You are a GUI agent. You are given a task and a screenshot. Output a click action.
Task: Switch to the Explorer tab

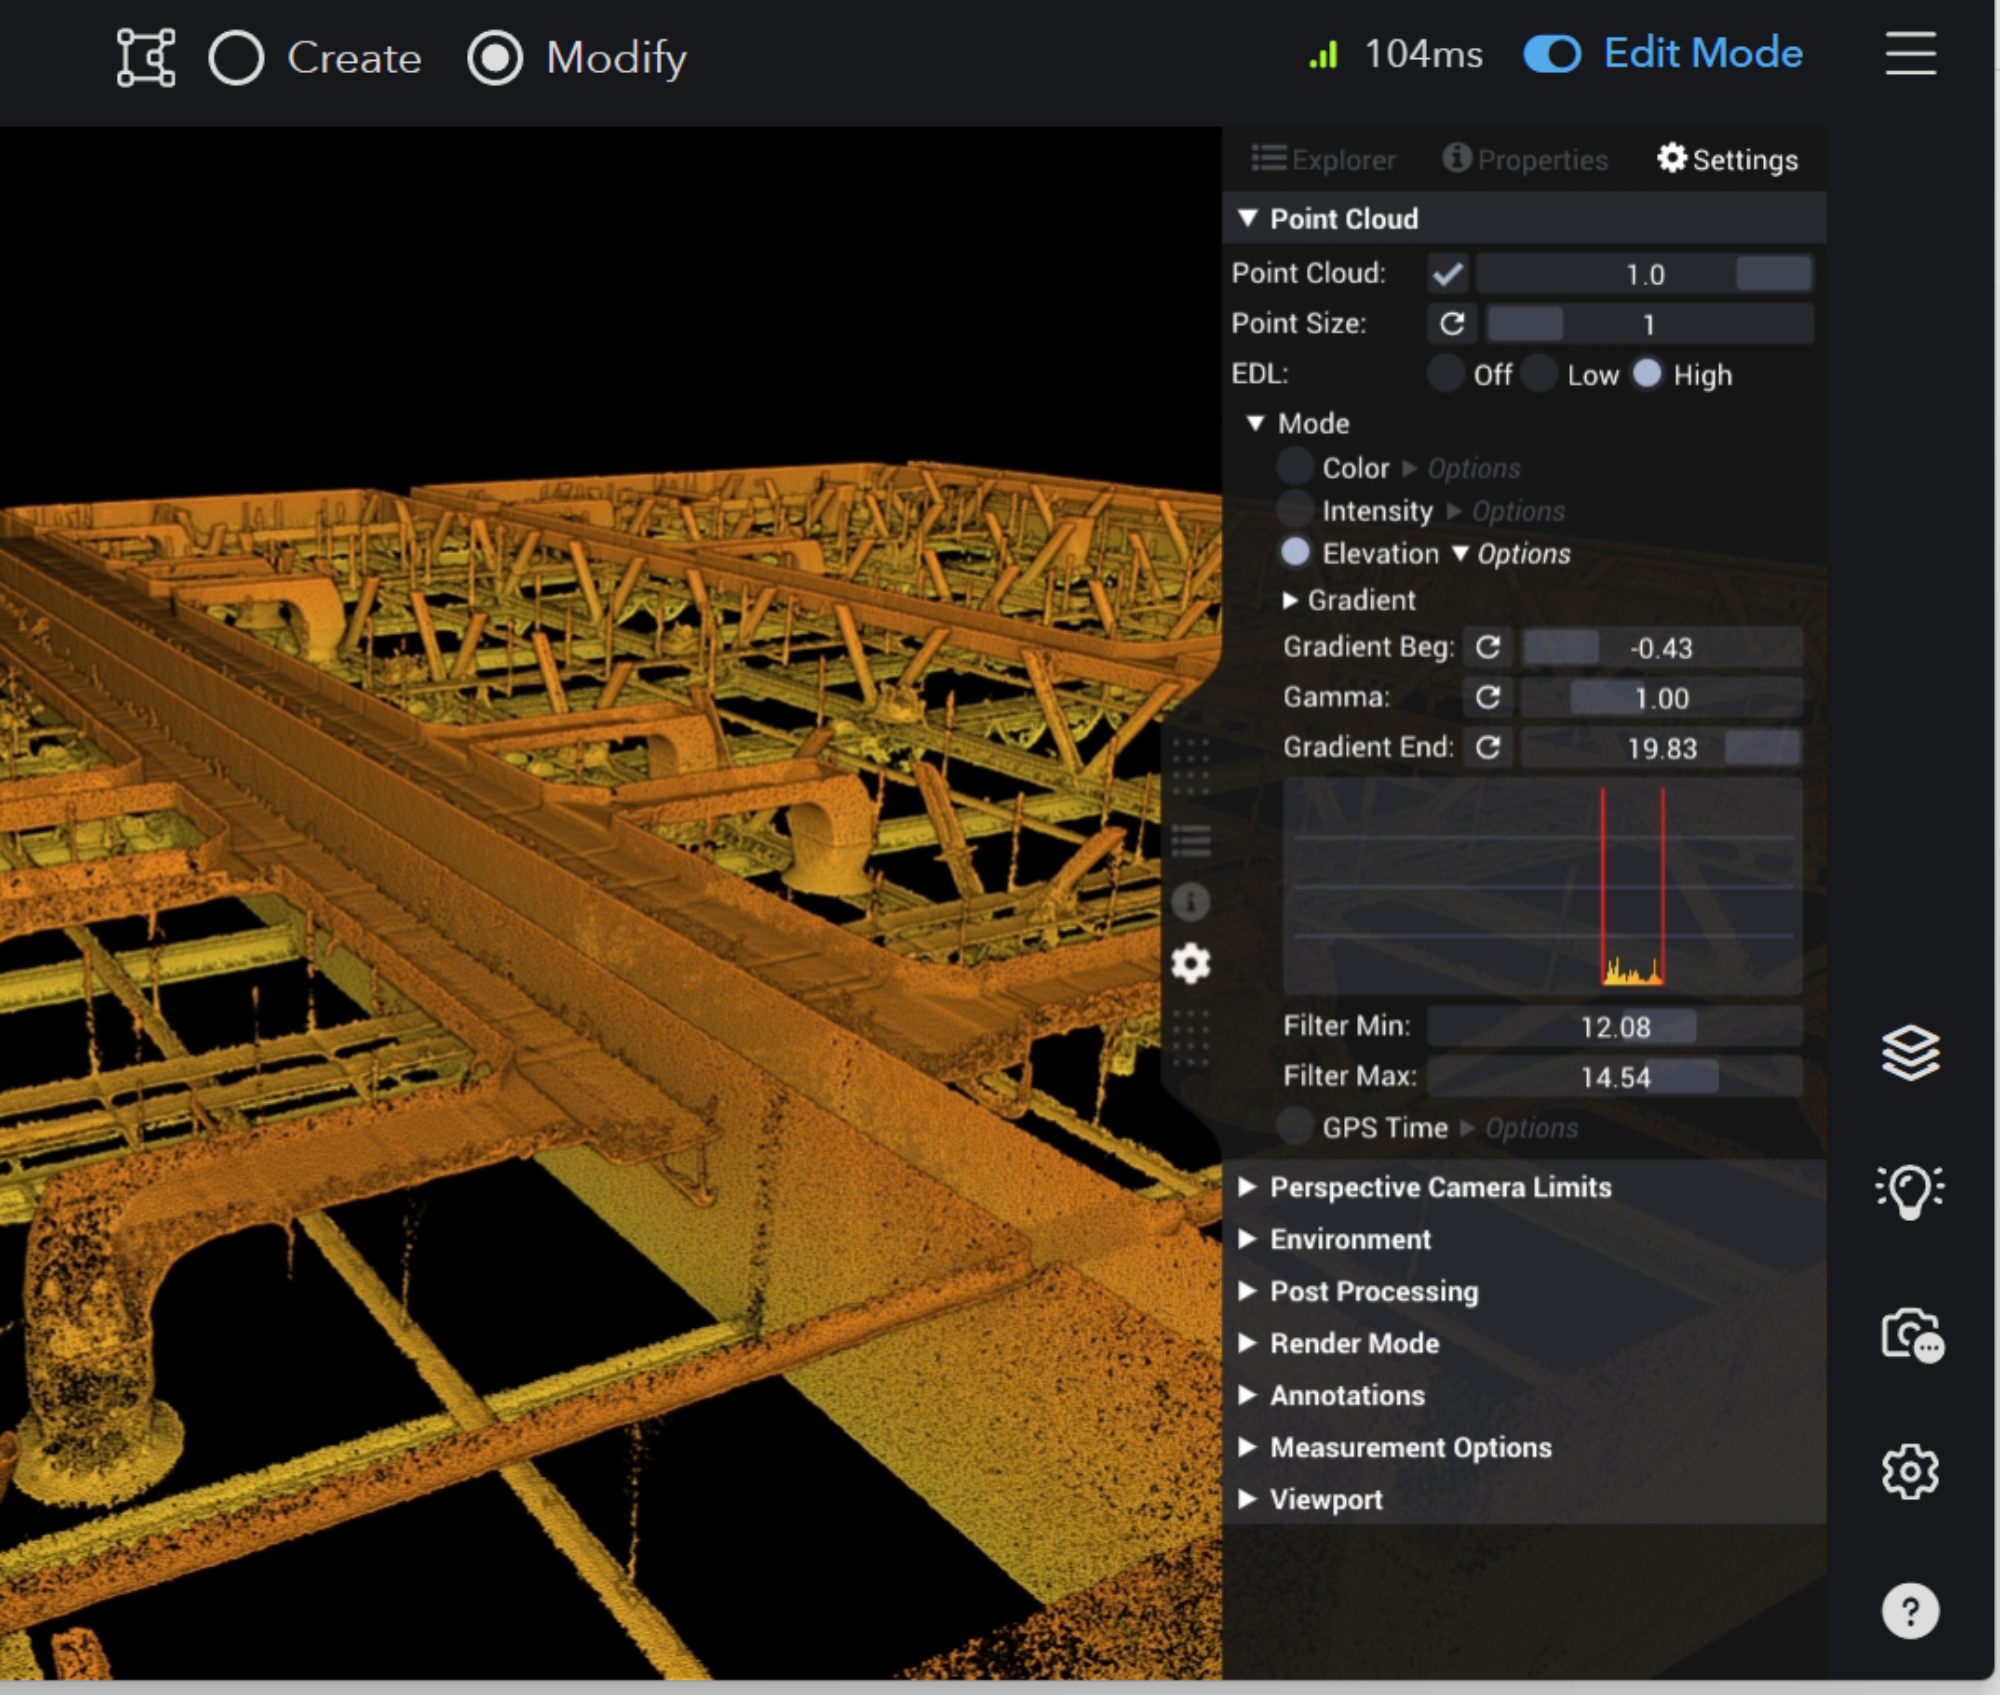click(x=1323, y=160)
